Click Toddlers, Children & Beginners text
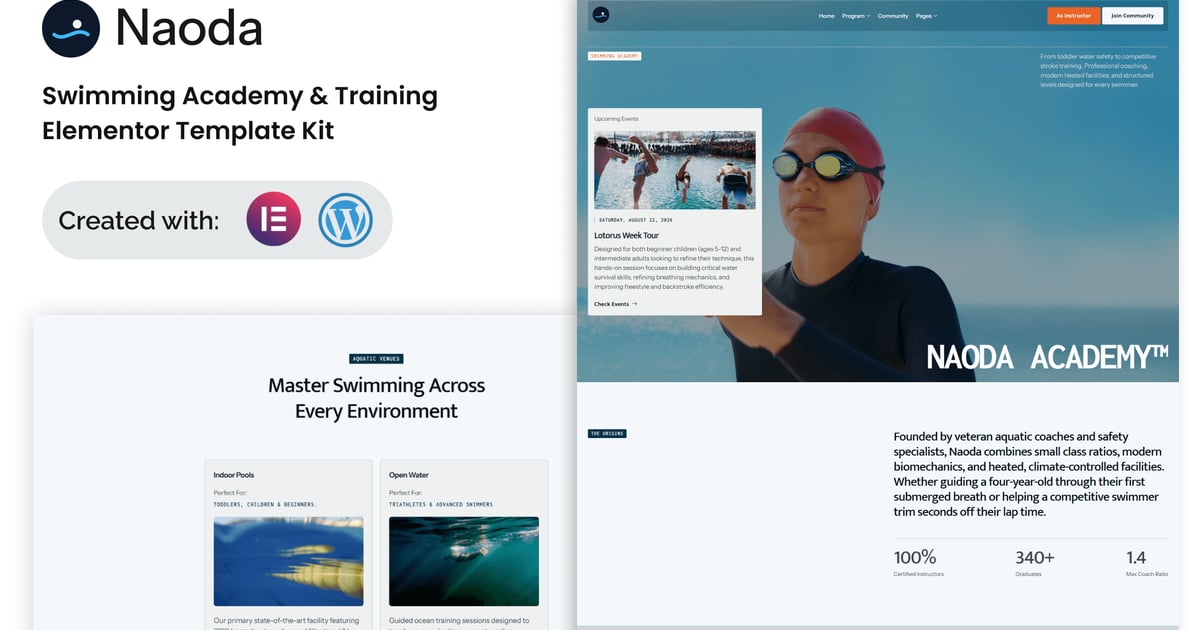Viewport: 1200px width, 630px height. coord(265,505)
